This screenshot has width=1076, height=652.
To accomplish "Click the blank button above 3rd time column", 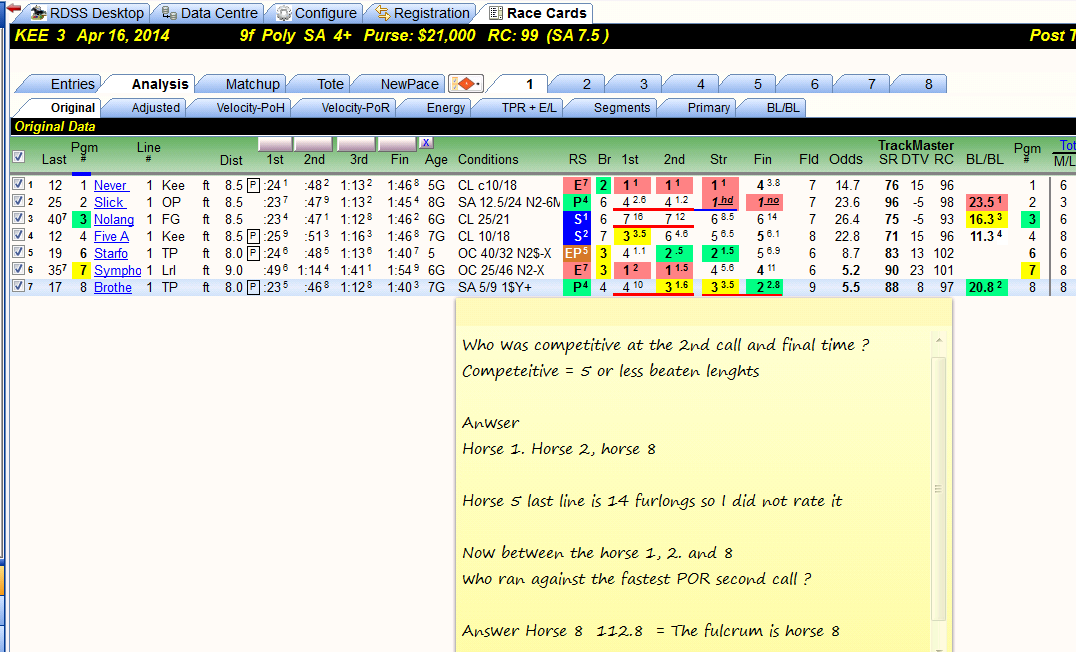I will coord(356,144).
